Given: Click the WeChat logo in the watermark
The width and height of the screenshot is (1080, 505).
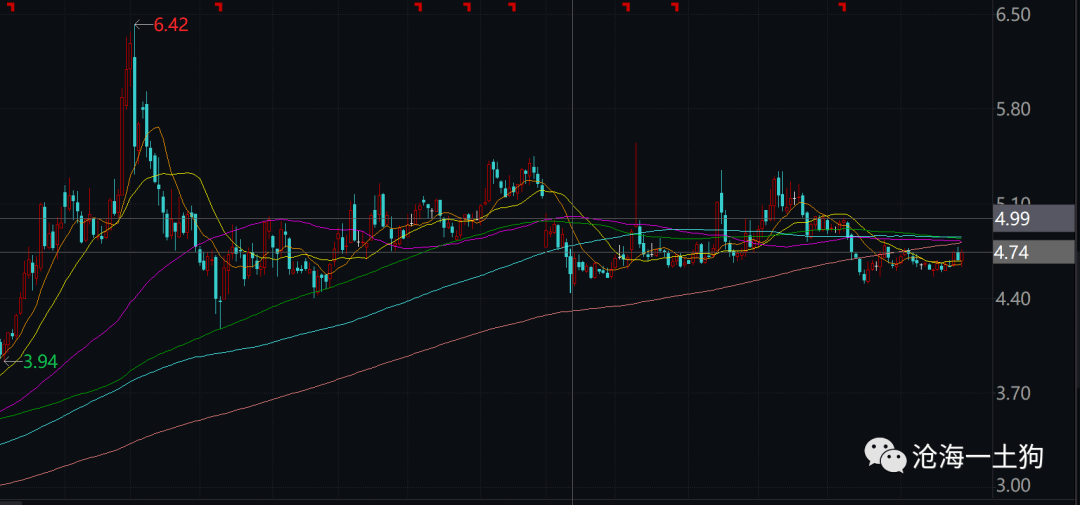Looking at the screenshot, I should pyautogui.click(x=886, y=456).
